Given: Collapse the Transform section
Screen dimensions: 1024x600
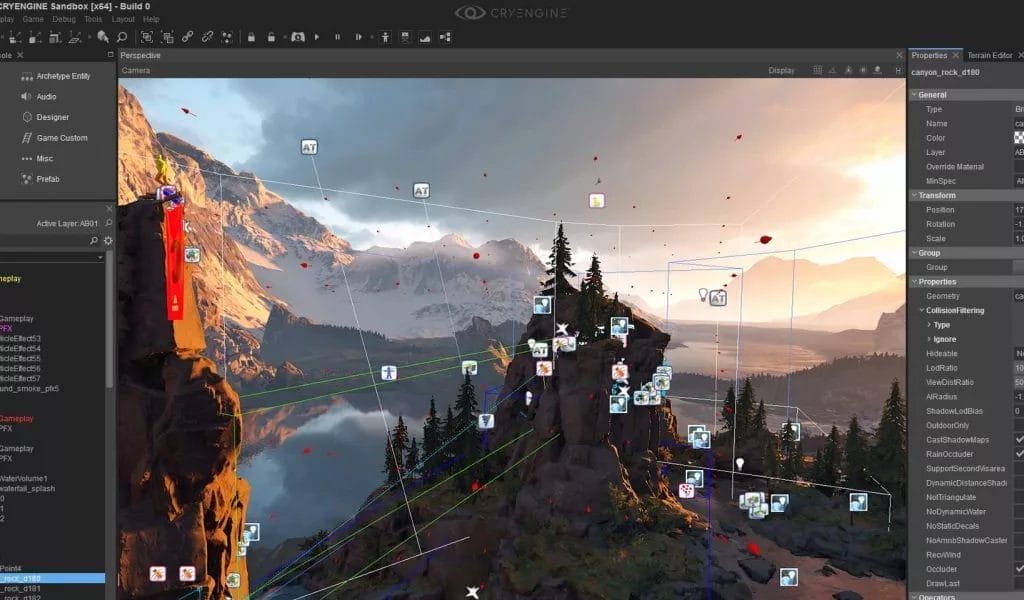Looking at the screenshot, I should click(916, 195).
